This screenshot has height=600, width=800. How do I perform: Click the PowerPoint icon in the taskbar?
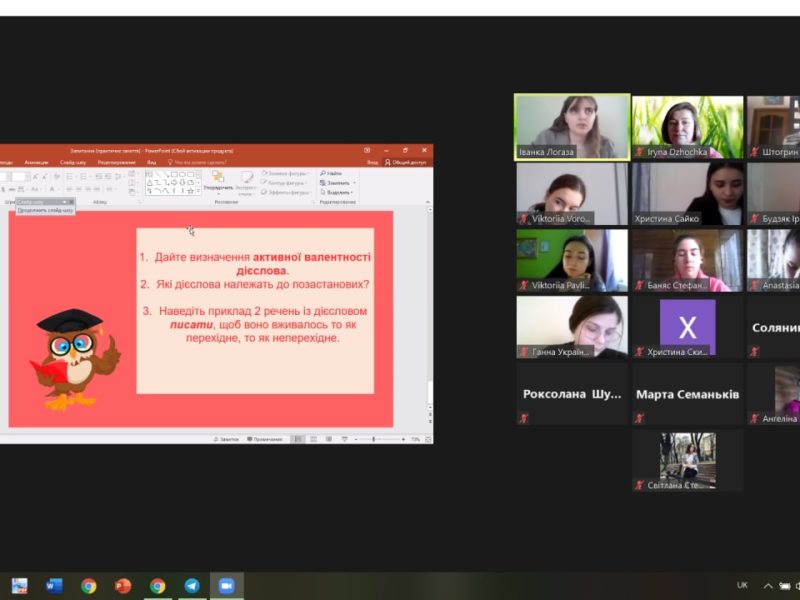(123, 586)
